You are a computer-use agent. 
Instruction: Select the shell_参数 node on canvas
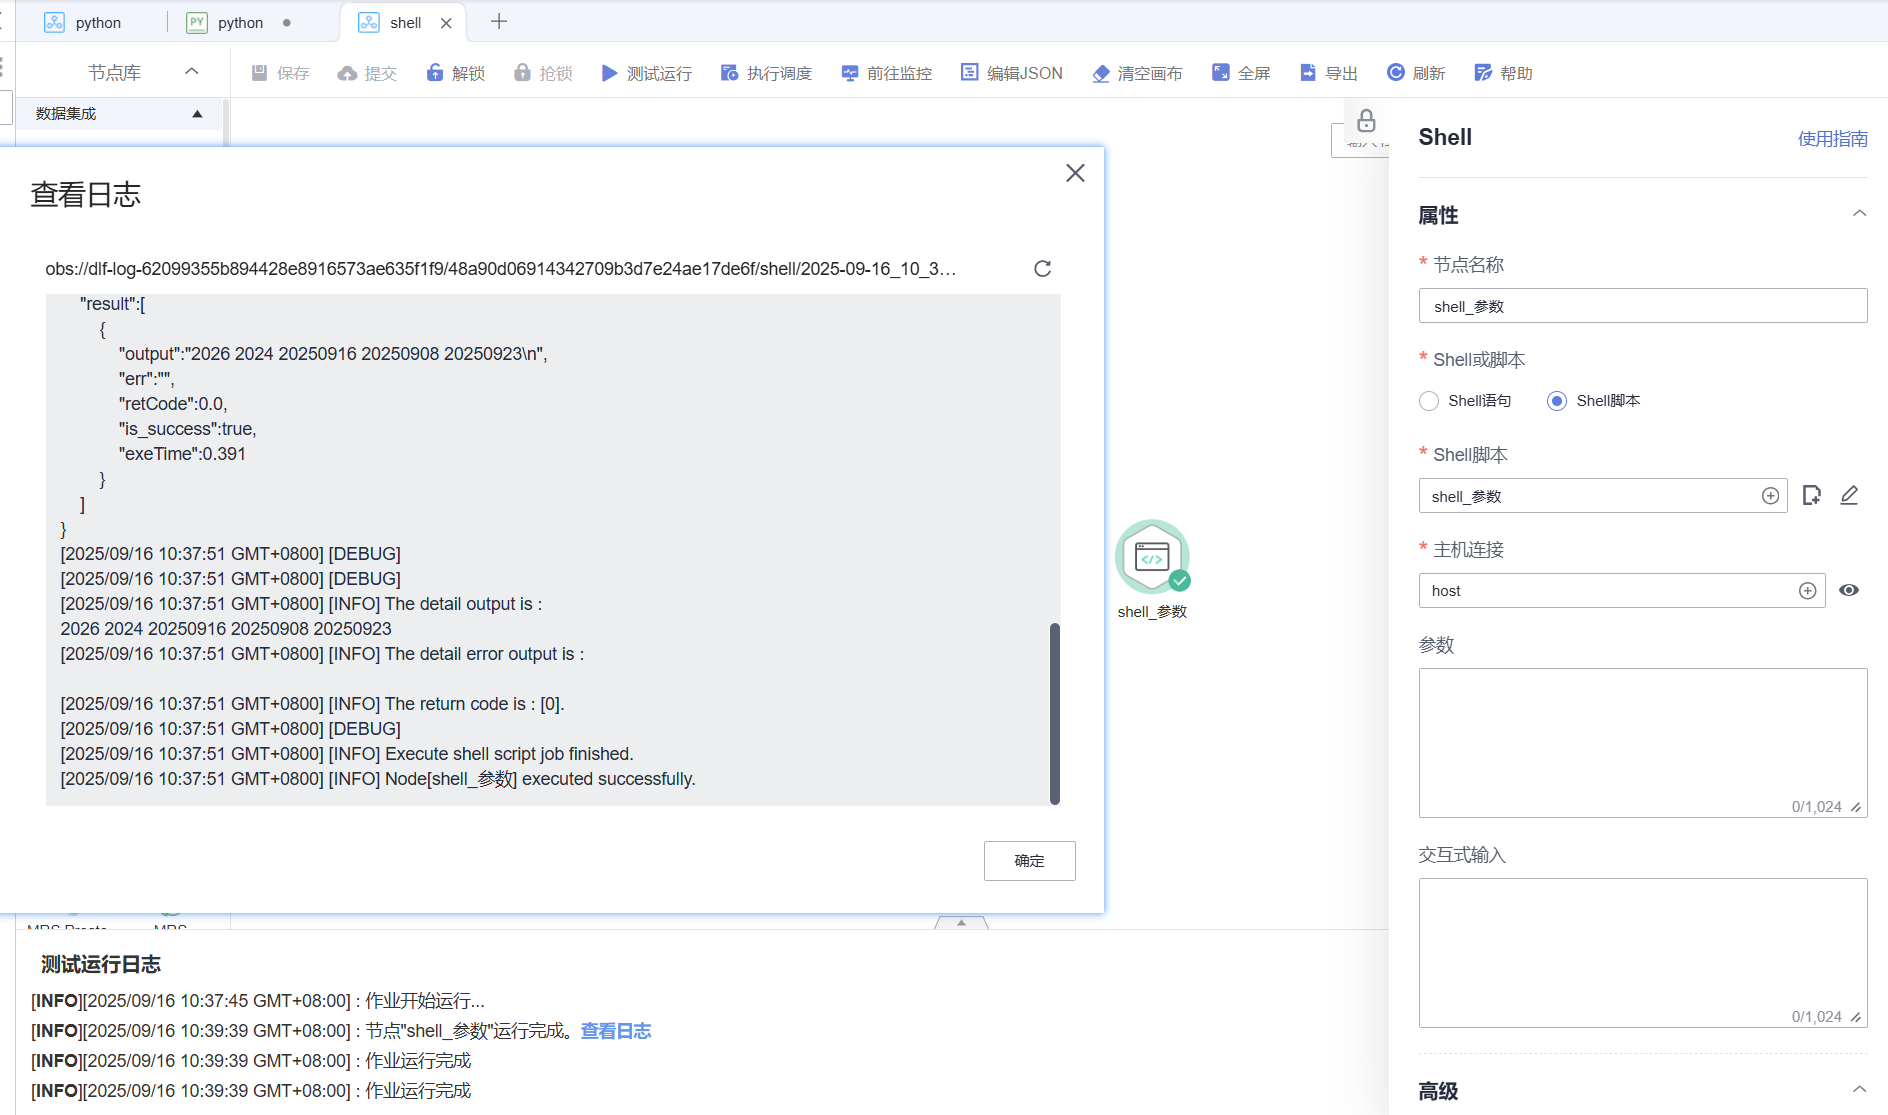tap(1152, 557)
